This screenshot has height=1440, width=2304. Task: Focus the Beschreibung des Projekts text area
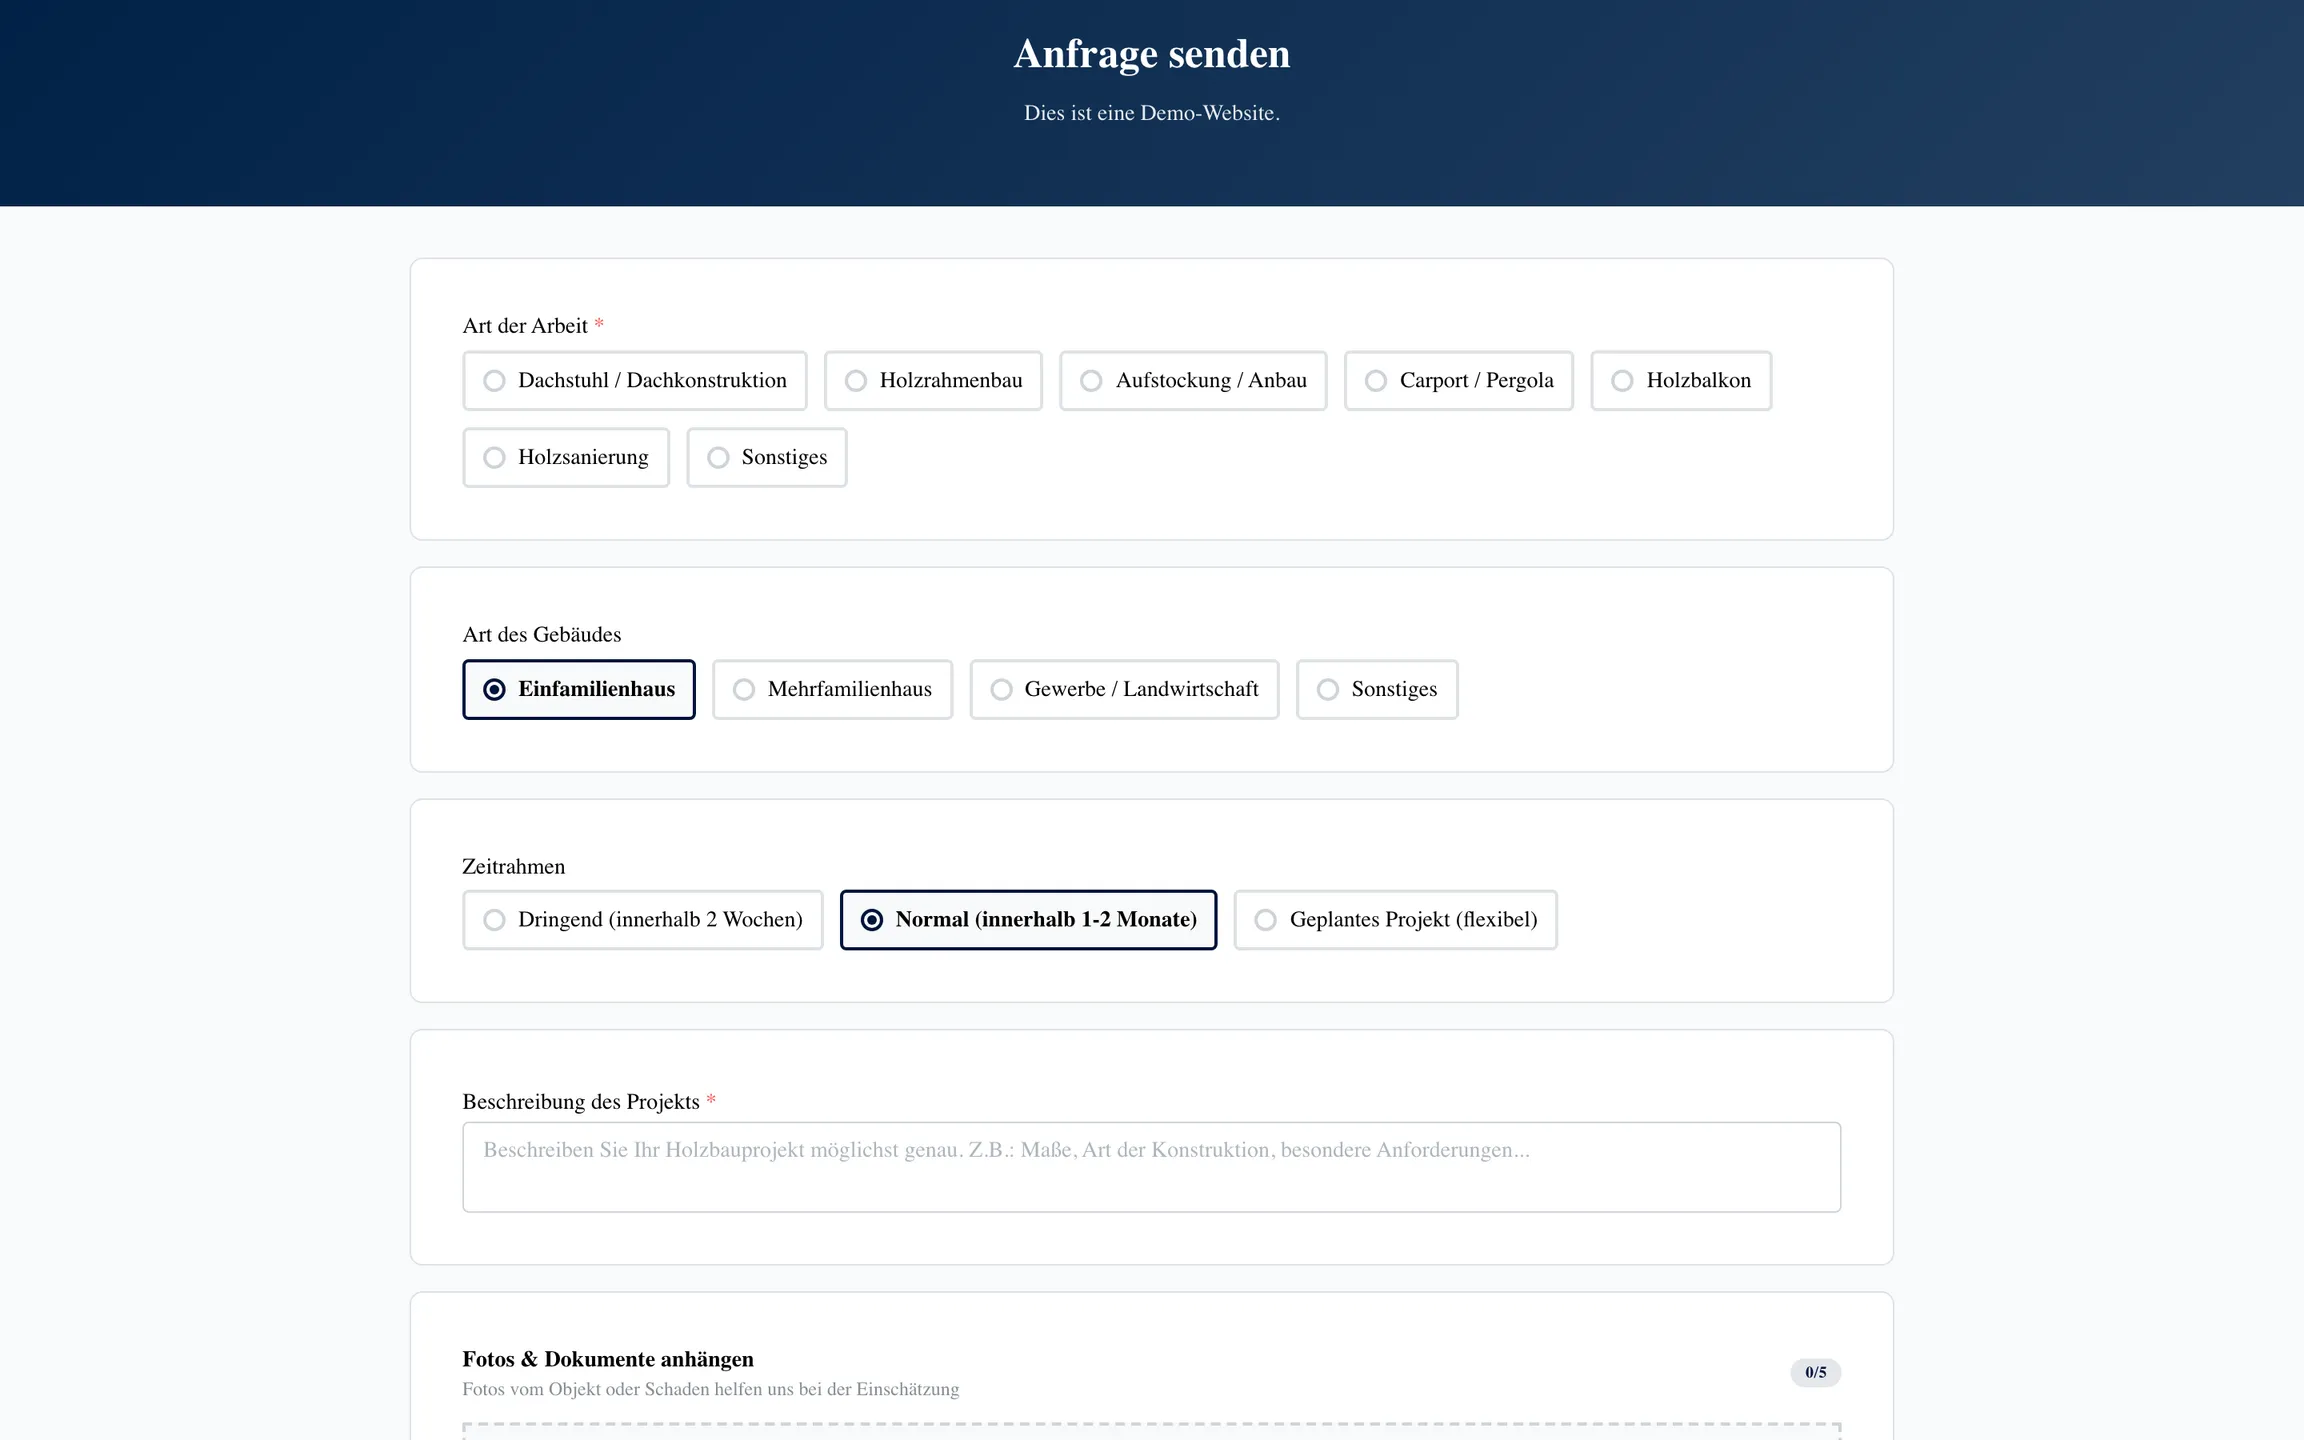[x=1150, y=1166]
